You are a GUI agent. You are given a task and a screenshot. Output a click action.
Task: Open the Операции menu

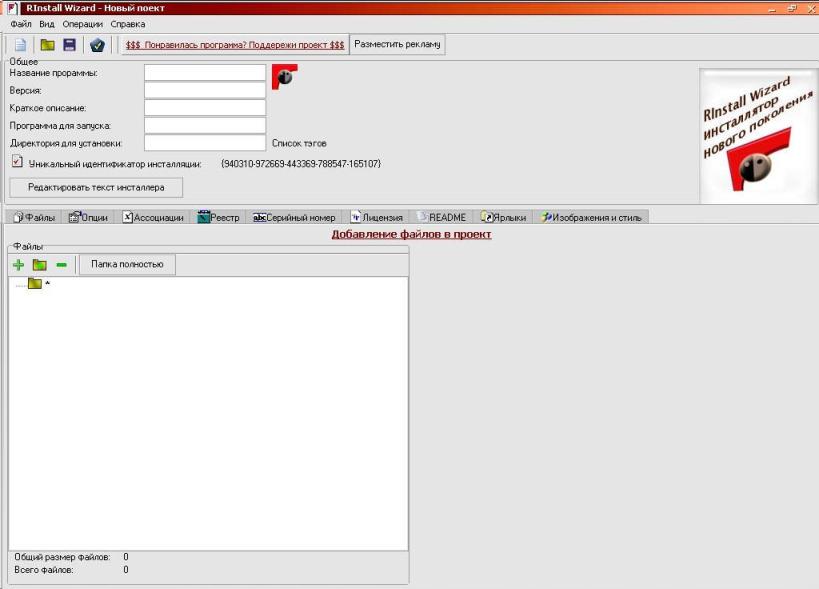point(83,24)
